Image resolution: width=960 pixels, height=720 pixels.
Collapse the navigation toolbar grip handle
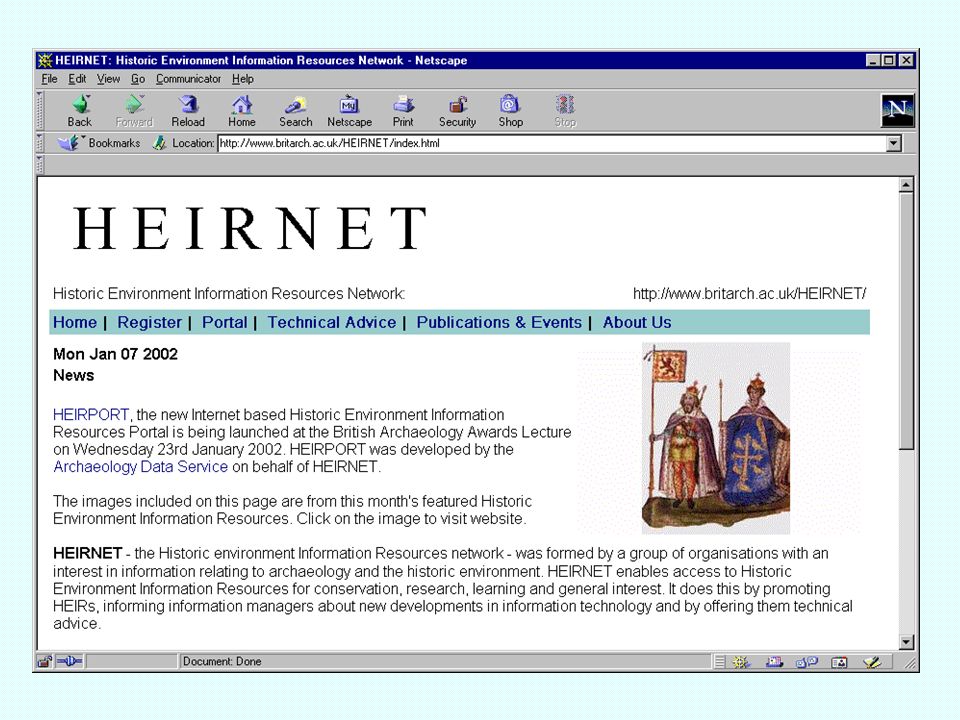tap(40, 111)
